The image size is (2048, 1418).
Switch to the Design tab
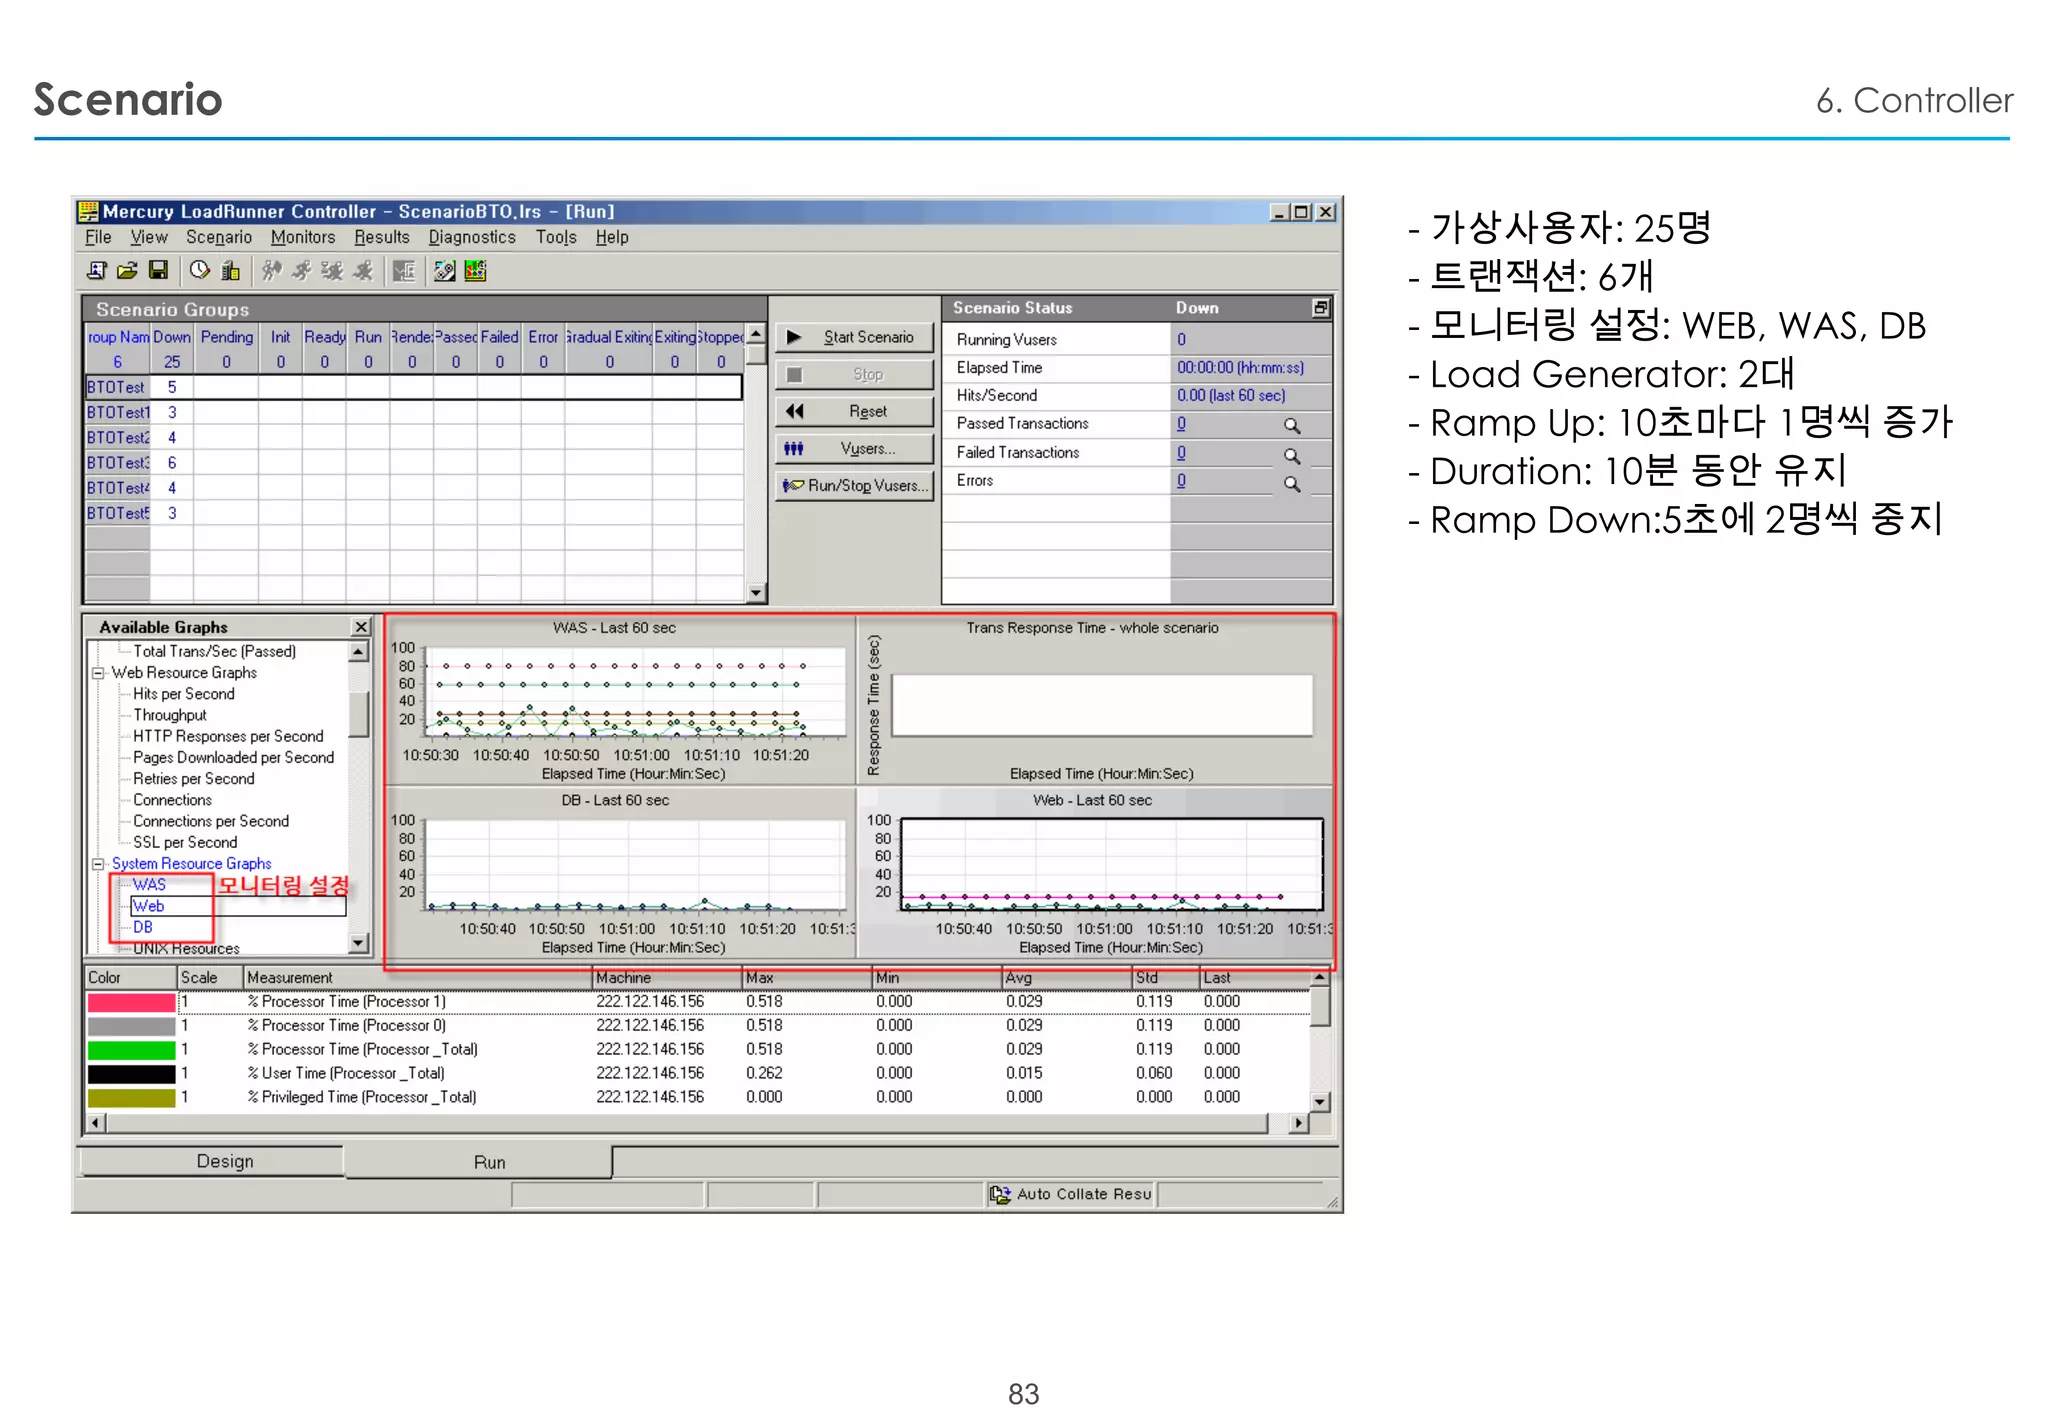pyautogui.click(x=212, y=1161)
